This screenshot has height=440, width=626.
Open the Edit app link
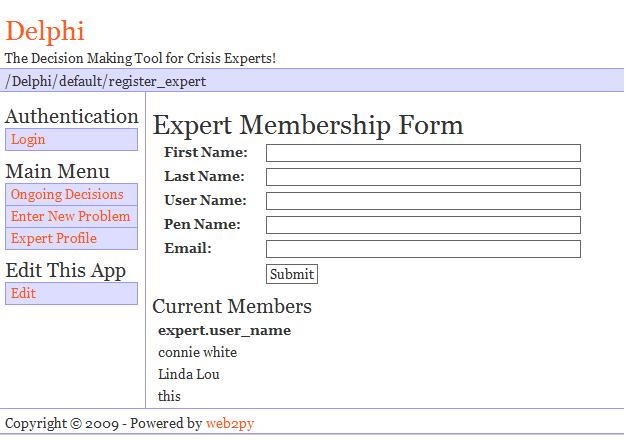pos(23,294)
